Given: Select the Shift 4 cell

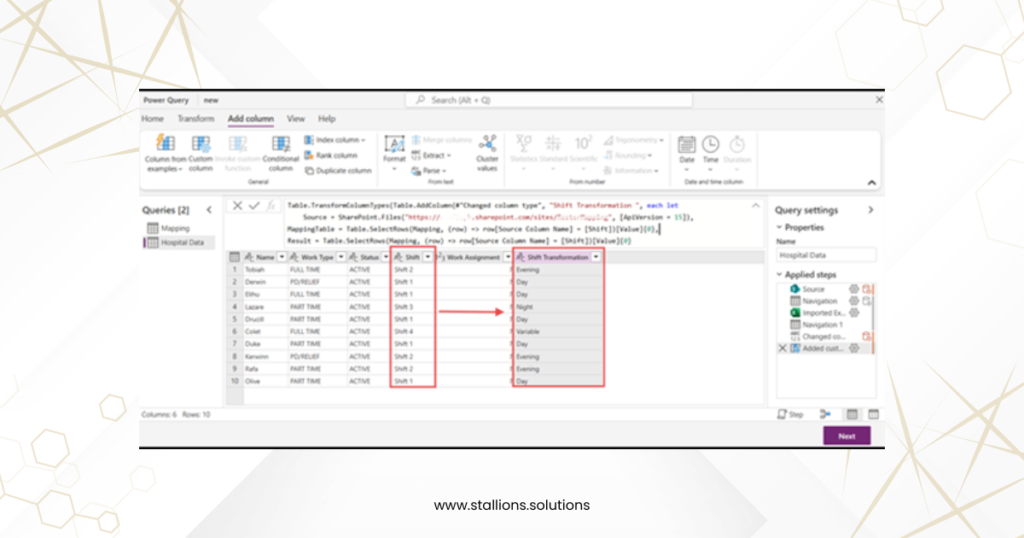Looking at the screenshot, I should pyautogui.click(x=413, y=332).
